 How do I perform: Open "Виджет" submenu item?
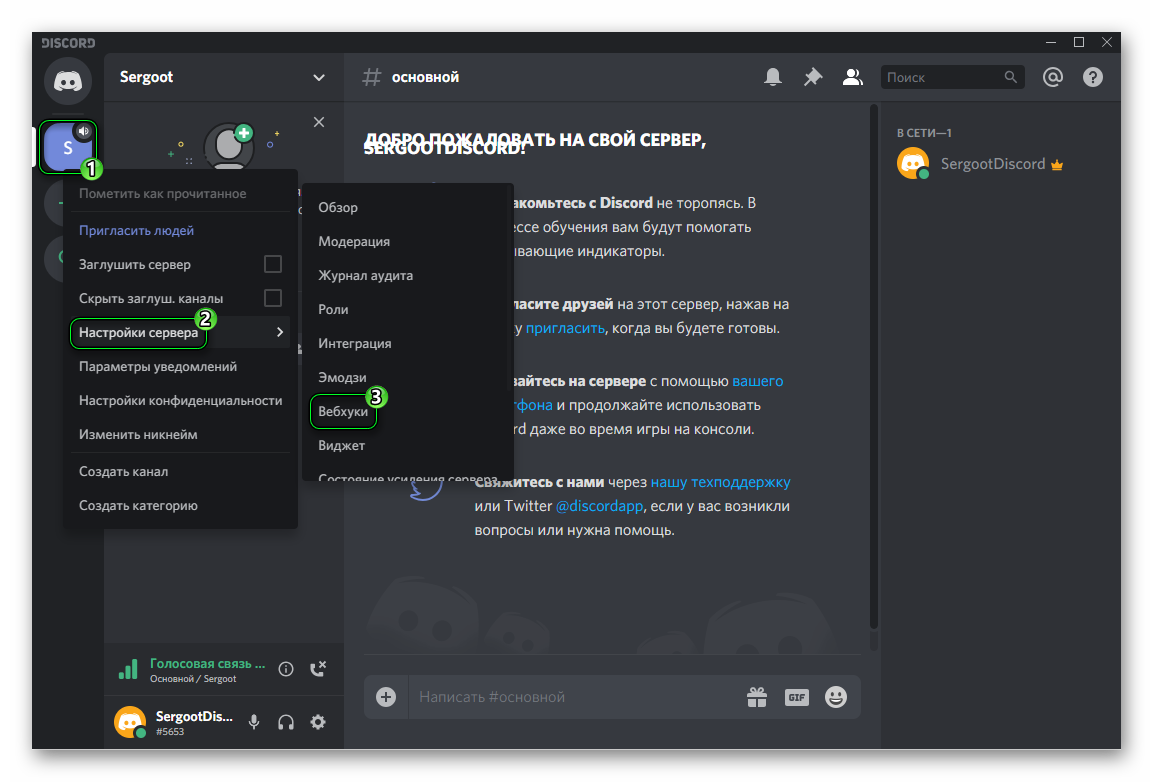[407, 445]
